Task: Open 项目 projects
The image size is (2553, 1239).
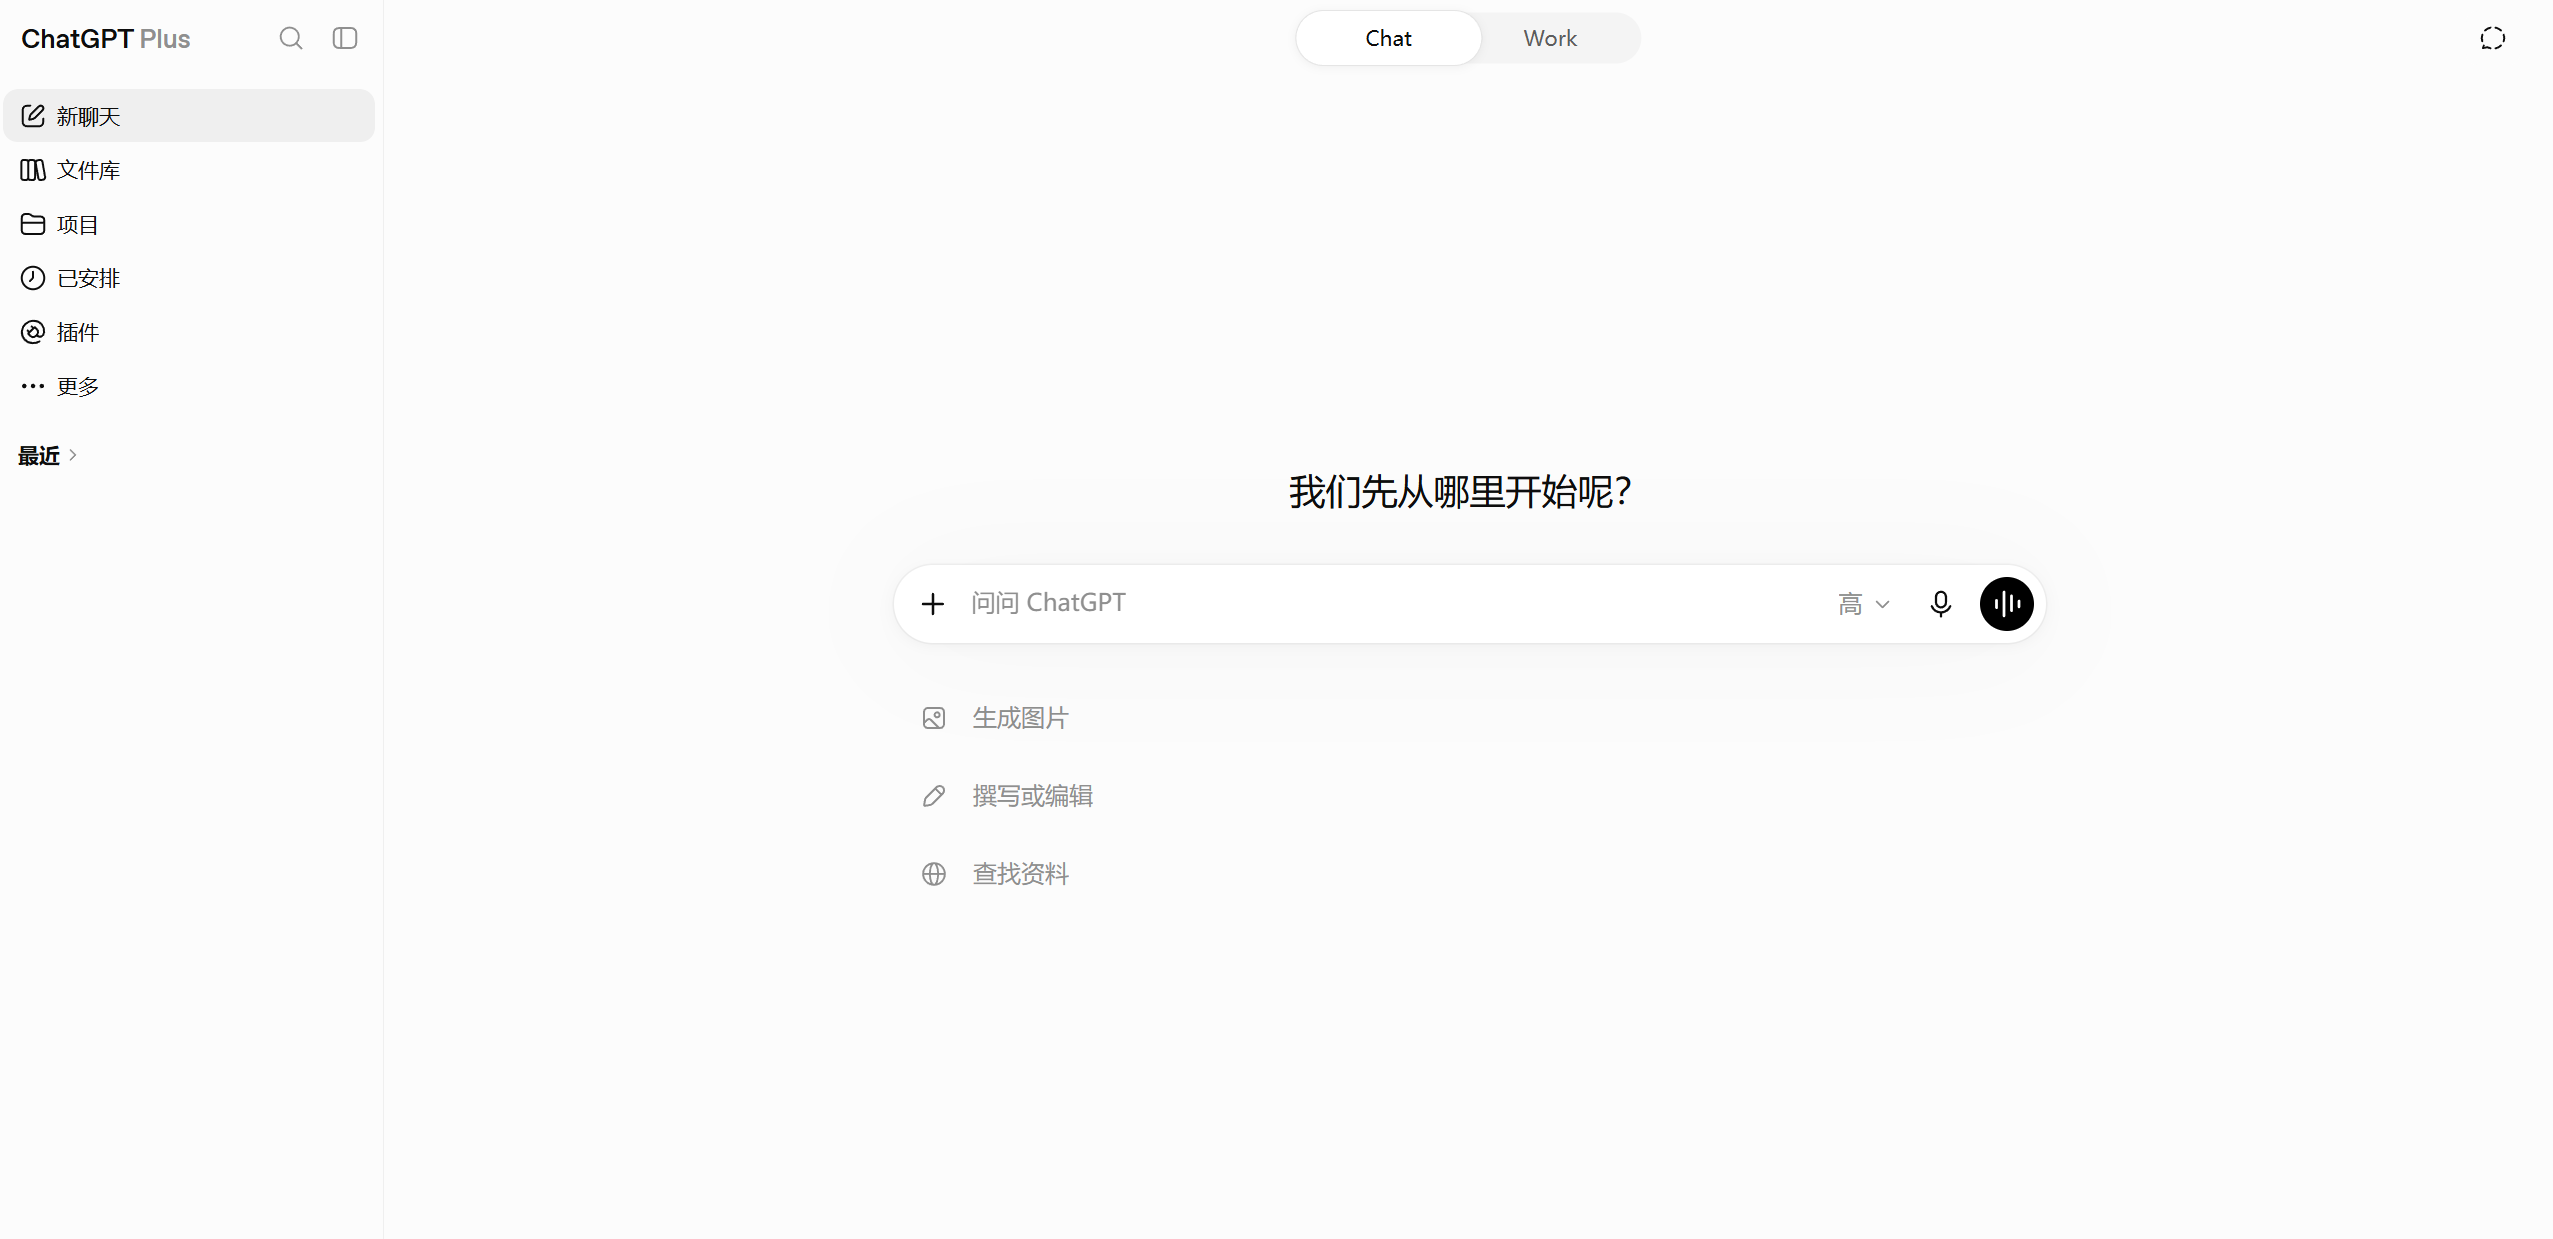Action: tap(189, 224)
